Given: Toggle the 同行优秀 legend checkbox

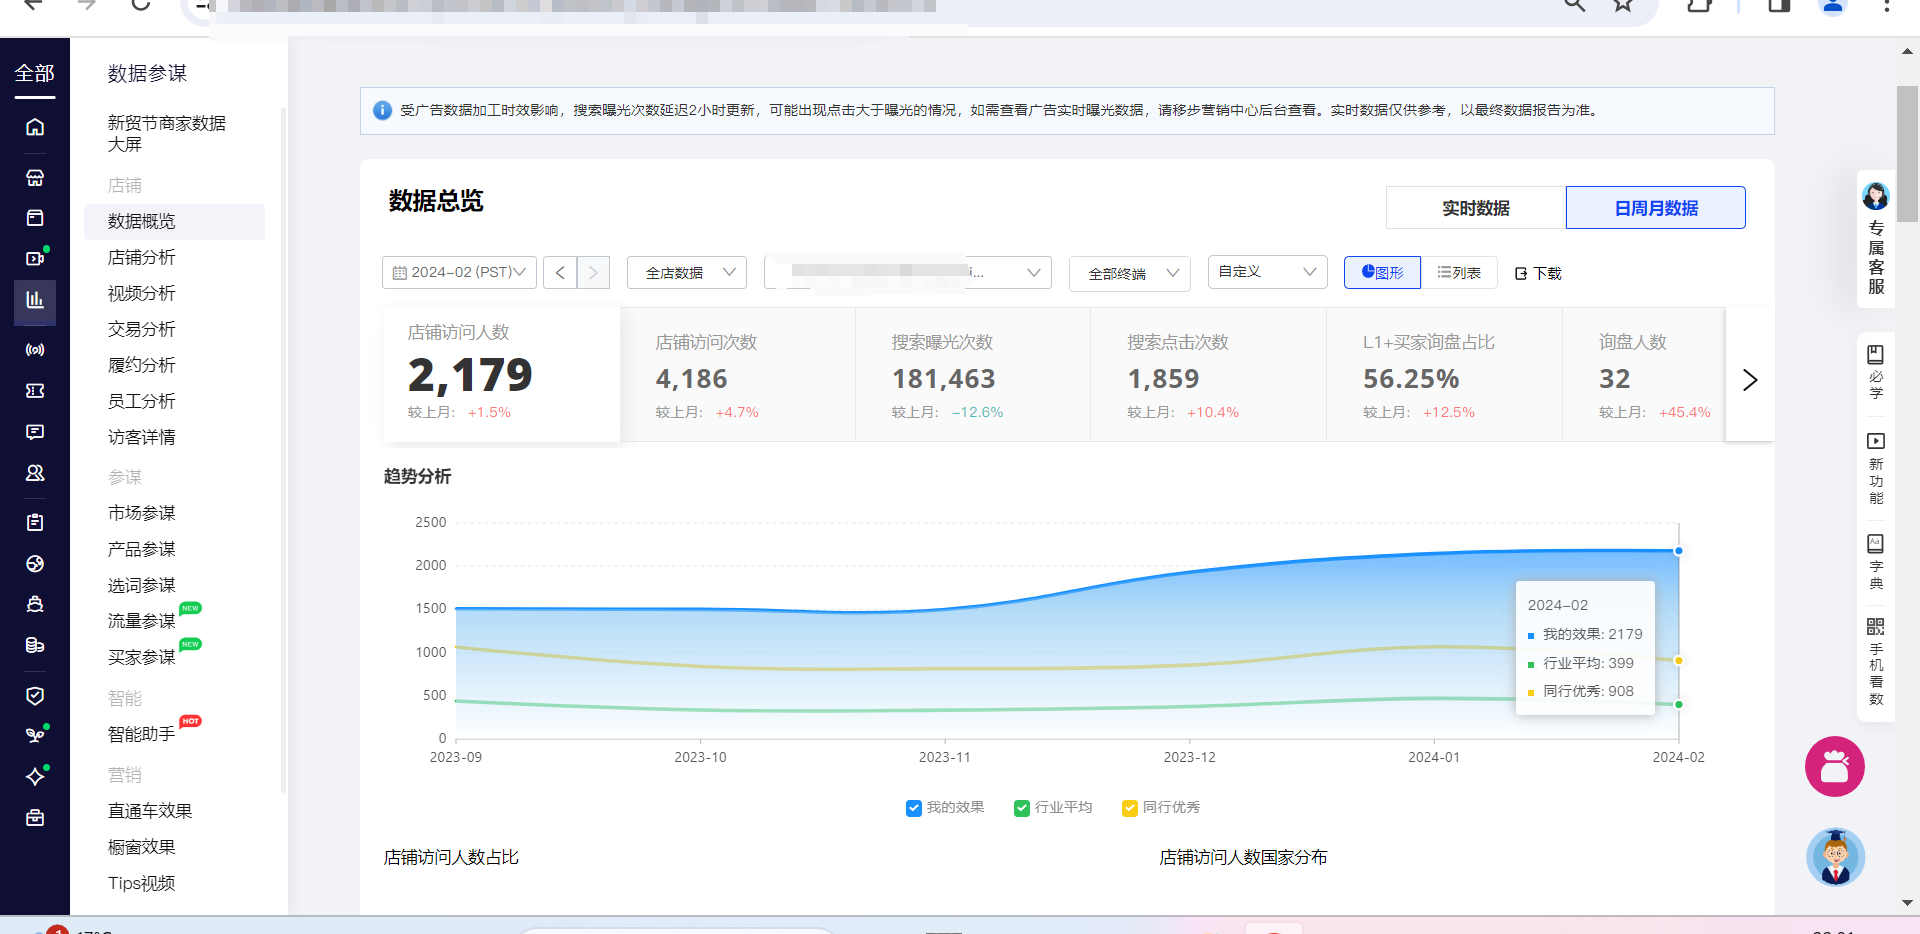Looking at the screenshot, I should (x=1129, y=808).
